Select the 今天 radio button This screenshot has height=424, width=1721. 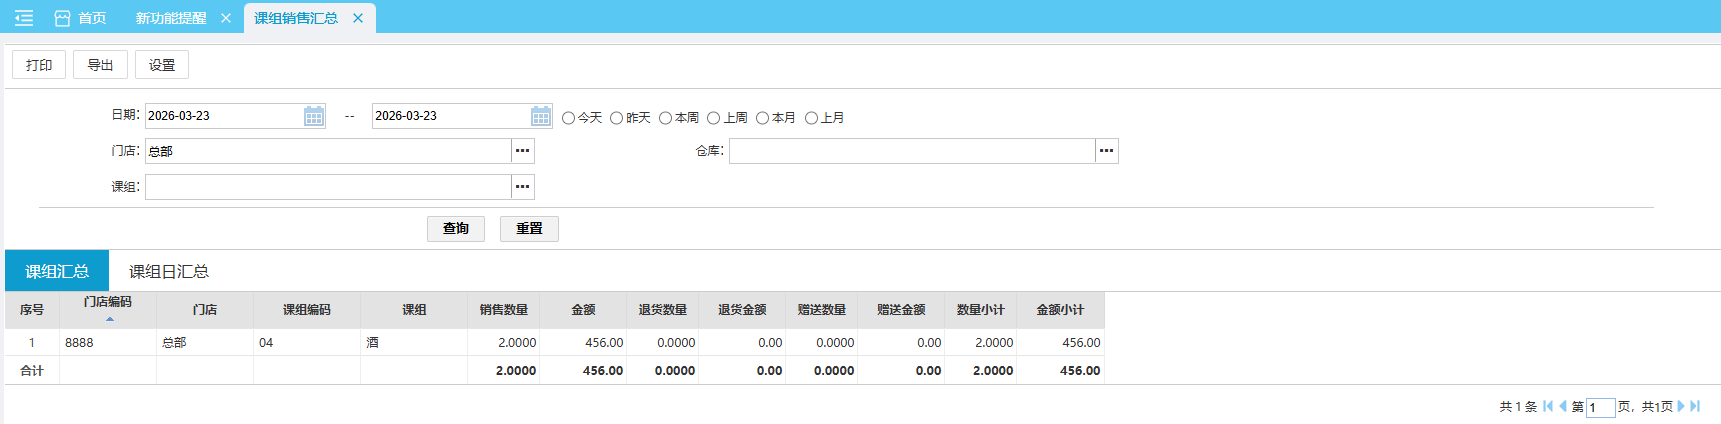pyautogui.click(x=568, y=118)
